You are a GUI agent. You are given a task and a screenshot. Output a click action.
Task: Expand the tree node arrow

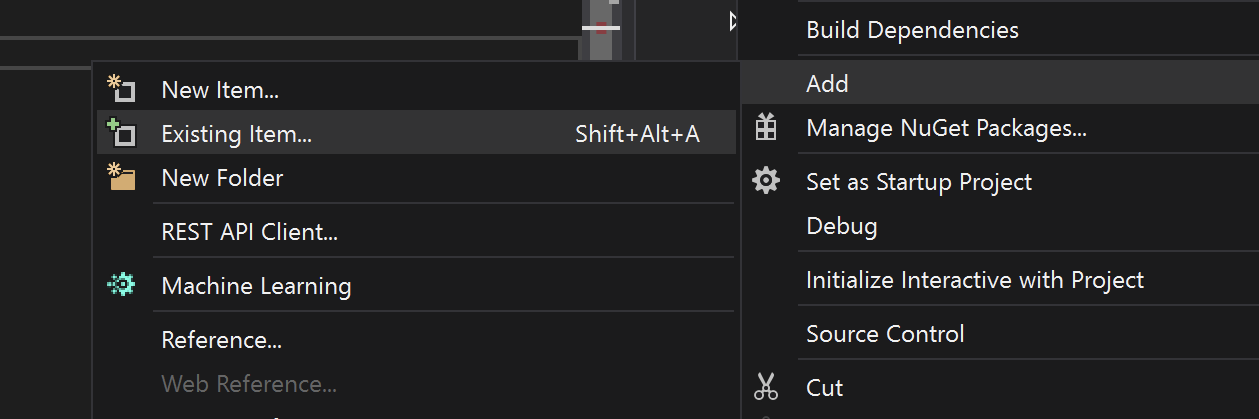[733, 20]
